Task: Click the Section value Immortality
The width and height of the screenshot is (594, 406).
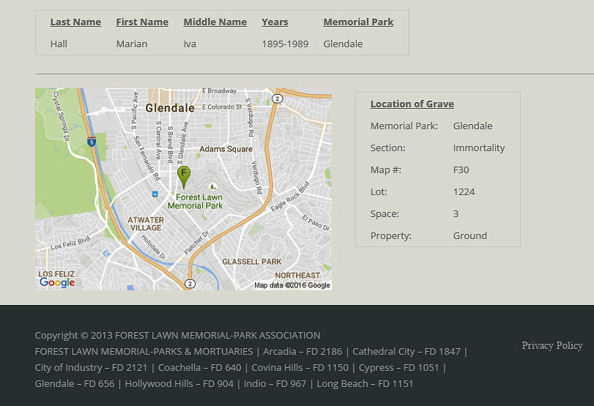Action: pos(479,148)
